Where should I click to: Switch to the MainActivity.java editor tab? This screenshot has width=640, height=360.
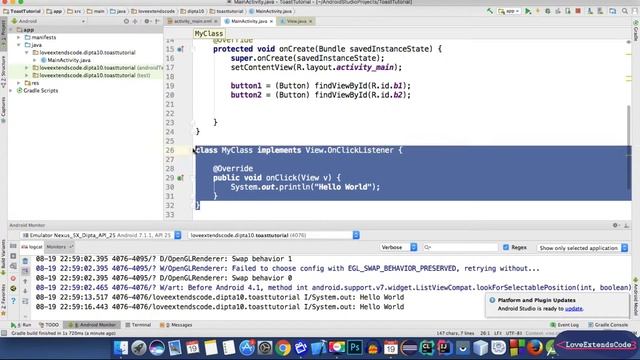248,21
